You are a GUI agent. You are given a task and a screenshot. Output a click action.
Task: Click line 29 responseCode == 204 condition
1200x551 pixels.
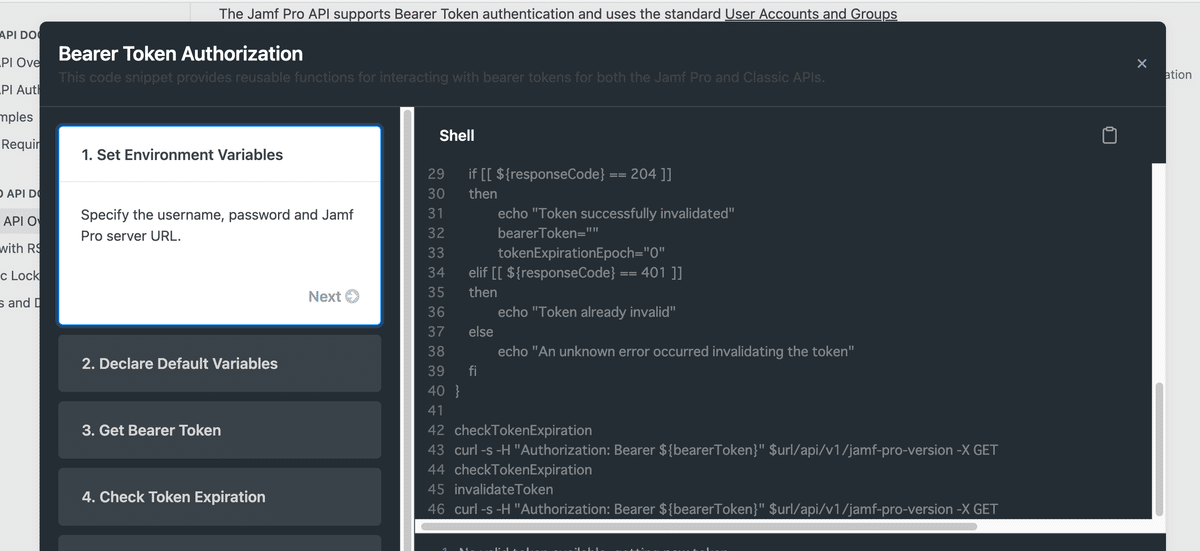[x=570, y=174]
